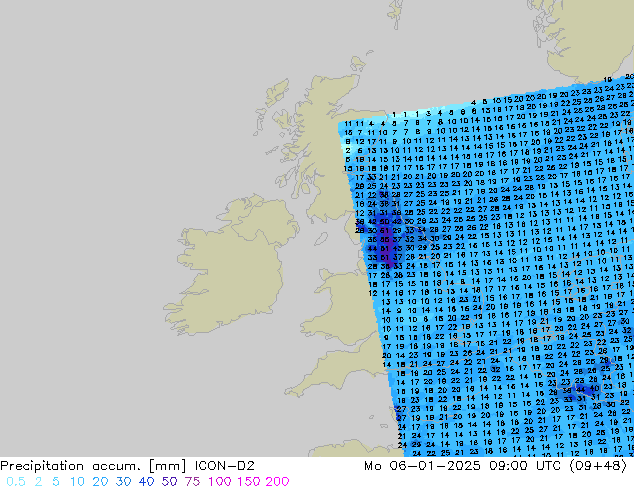634x490 pixels.
Task: Select the 200 mm legend value
Action: pyautogui.click(x=277, y=482)
